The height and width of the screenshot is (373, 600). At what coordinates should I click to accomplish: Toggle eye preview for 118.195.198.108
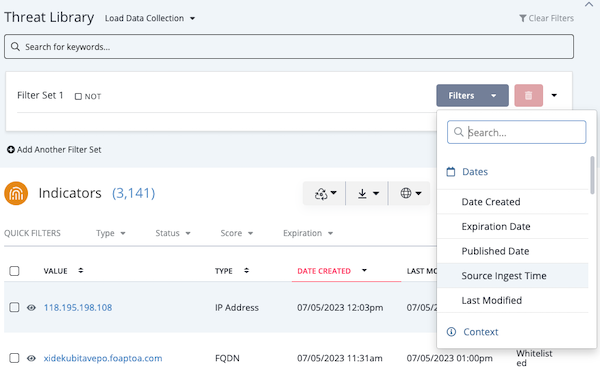click(31, 308)
